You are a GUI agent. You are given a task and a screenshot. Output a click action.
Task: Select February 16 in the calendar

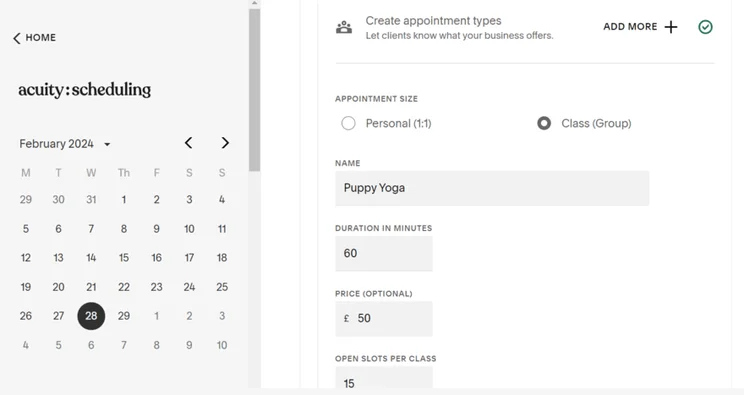157,258
